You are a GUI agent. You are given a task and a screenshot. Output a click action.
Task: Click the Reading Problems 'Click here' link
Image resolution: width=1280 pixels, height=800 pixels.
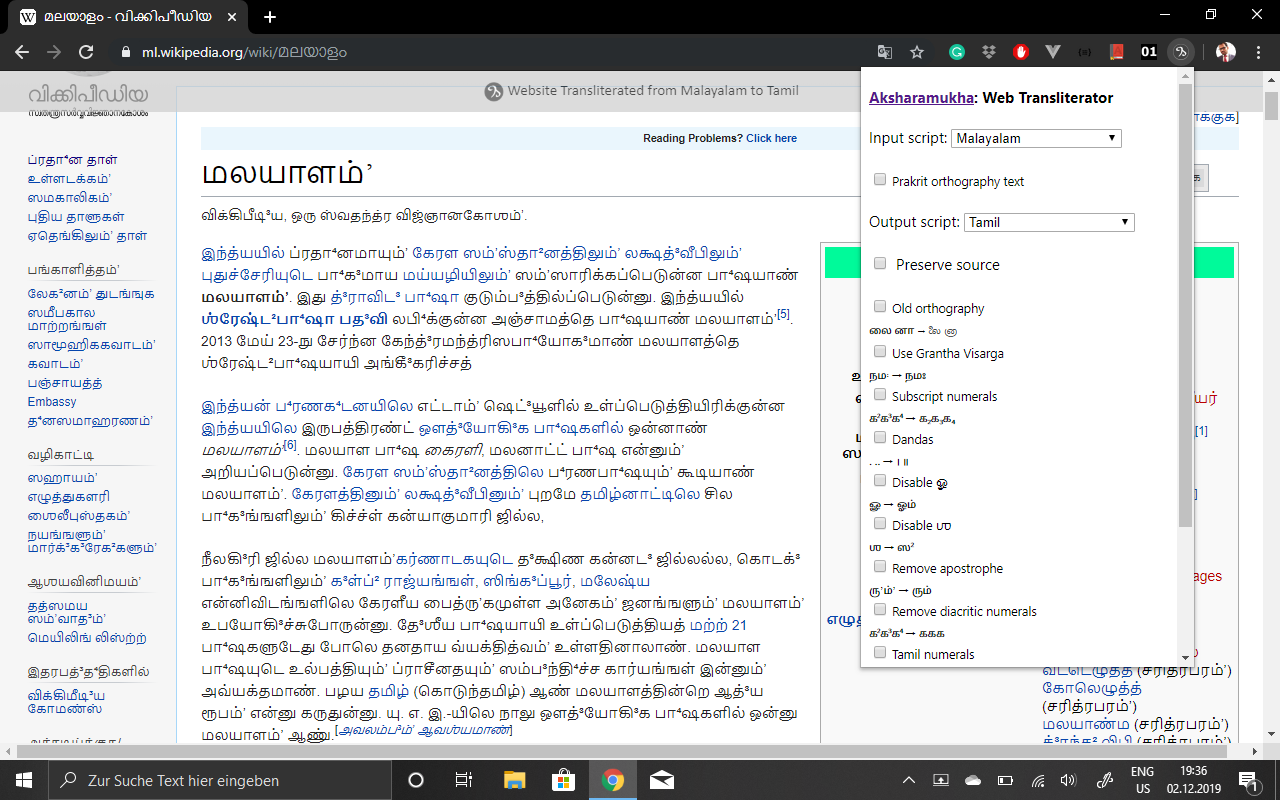(x=771, y=138)
